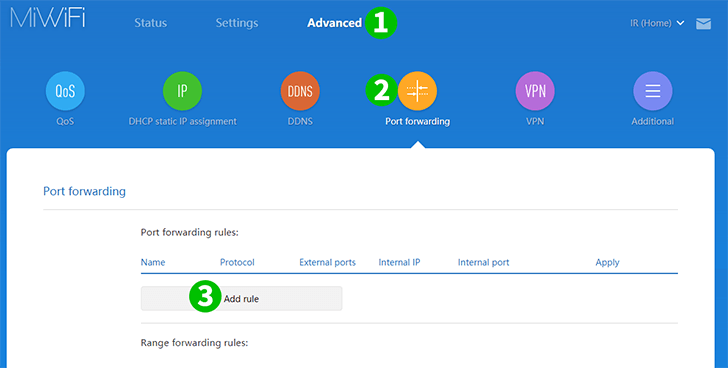Open the Additional settings hamburger icon
This screenshot has width=728, height=368.
(x=653, y=91)
